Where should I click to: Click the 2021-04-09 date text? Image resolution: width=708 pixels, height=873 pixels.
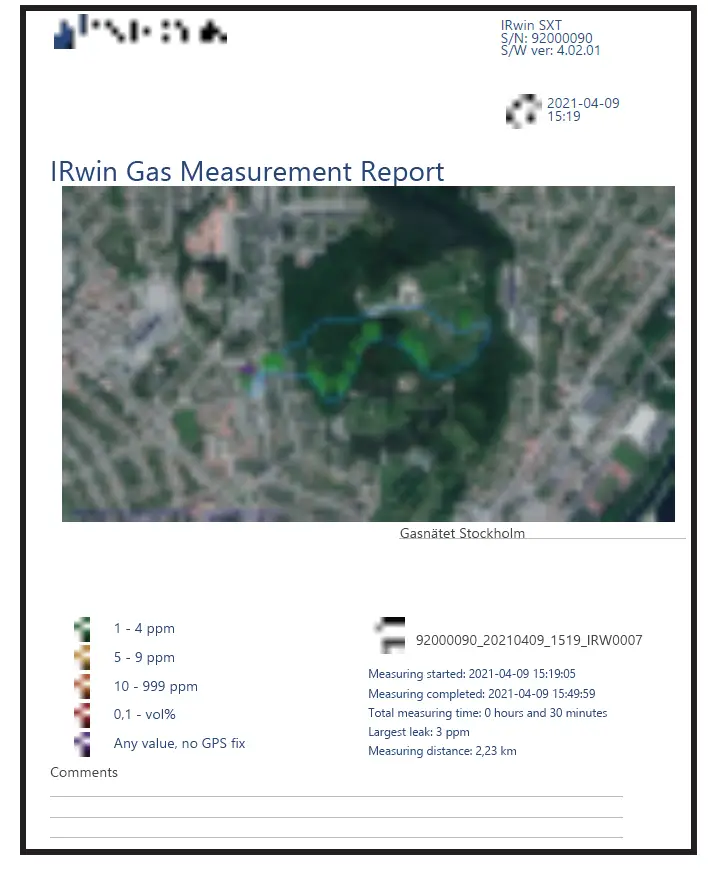click(x=583, y=103)
